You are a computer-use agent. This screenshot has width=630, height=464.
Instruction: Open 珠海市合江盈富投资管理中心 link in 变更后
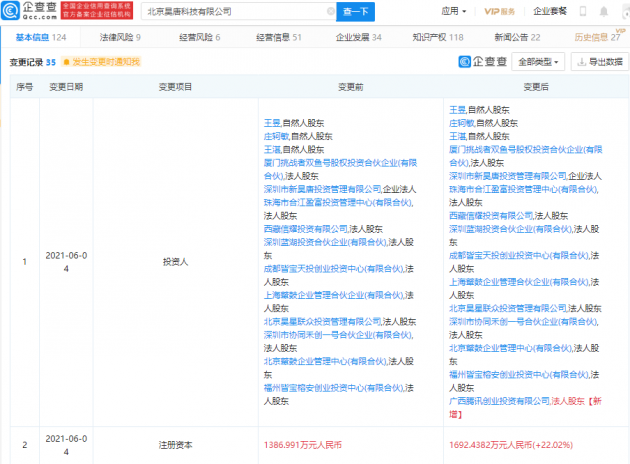click(523, 189)
